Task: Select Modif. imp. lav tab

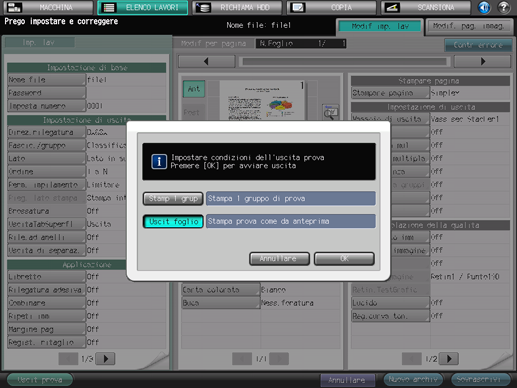Action: point(380,26)
